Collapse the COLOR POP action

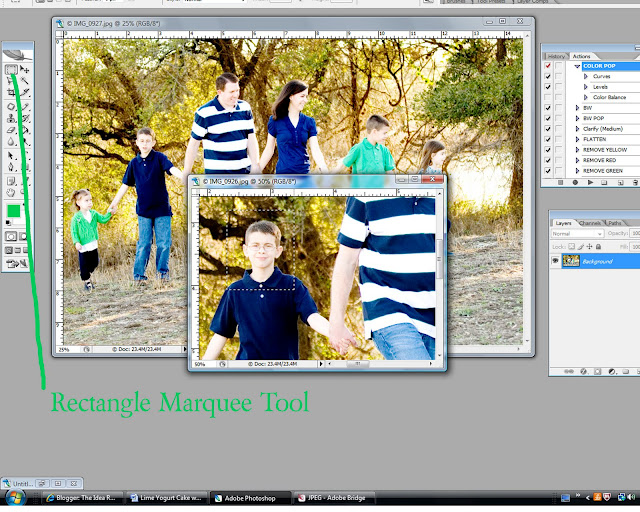[577, 66]
